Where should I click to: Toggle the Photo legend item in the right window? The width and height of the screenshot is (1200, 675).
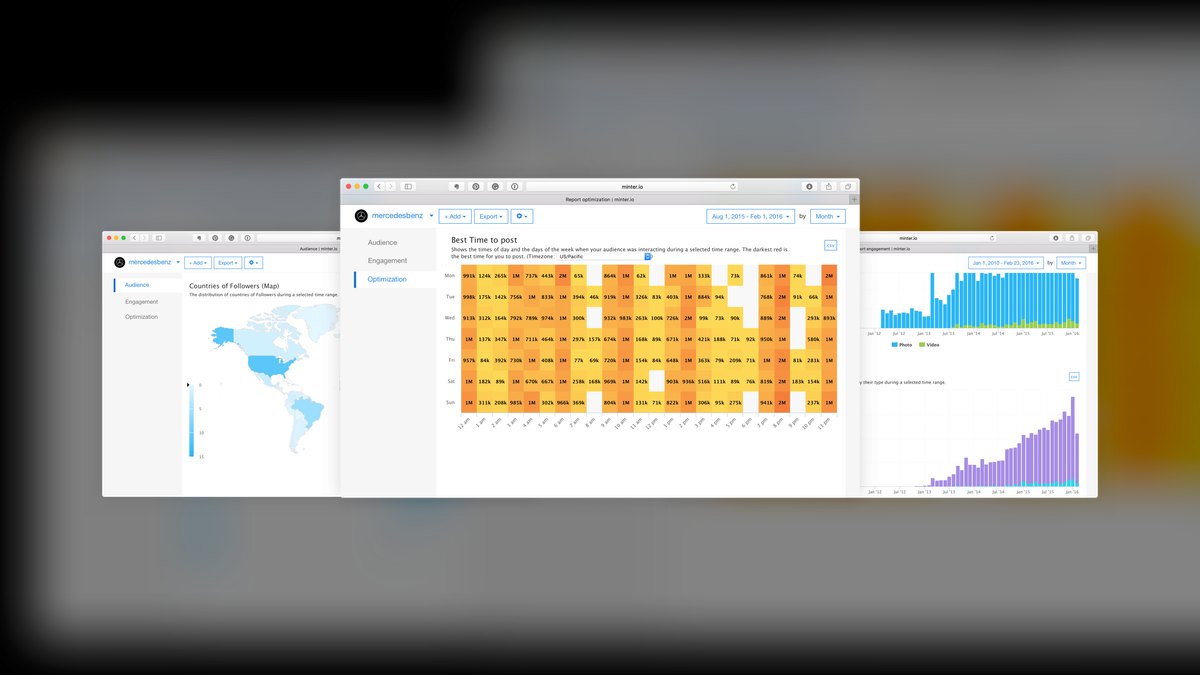pos(901,344)
